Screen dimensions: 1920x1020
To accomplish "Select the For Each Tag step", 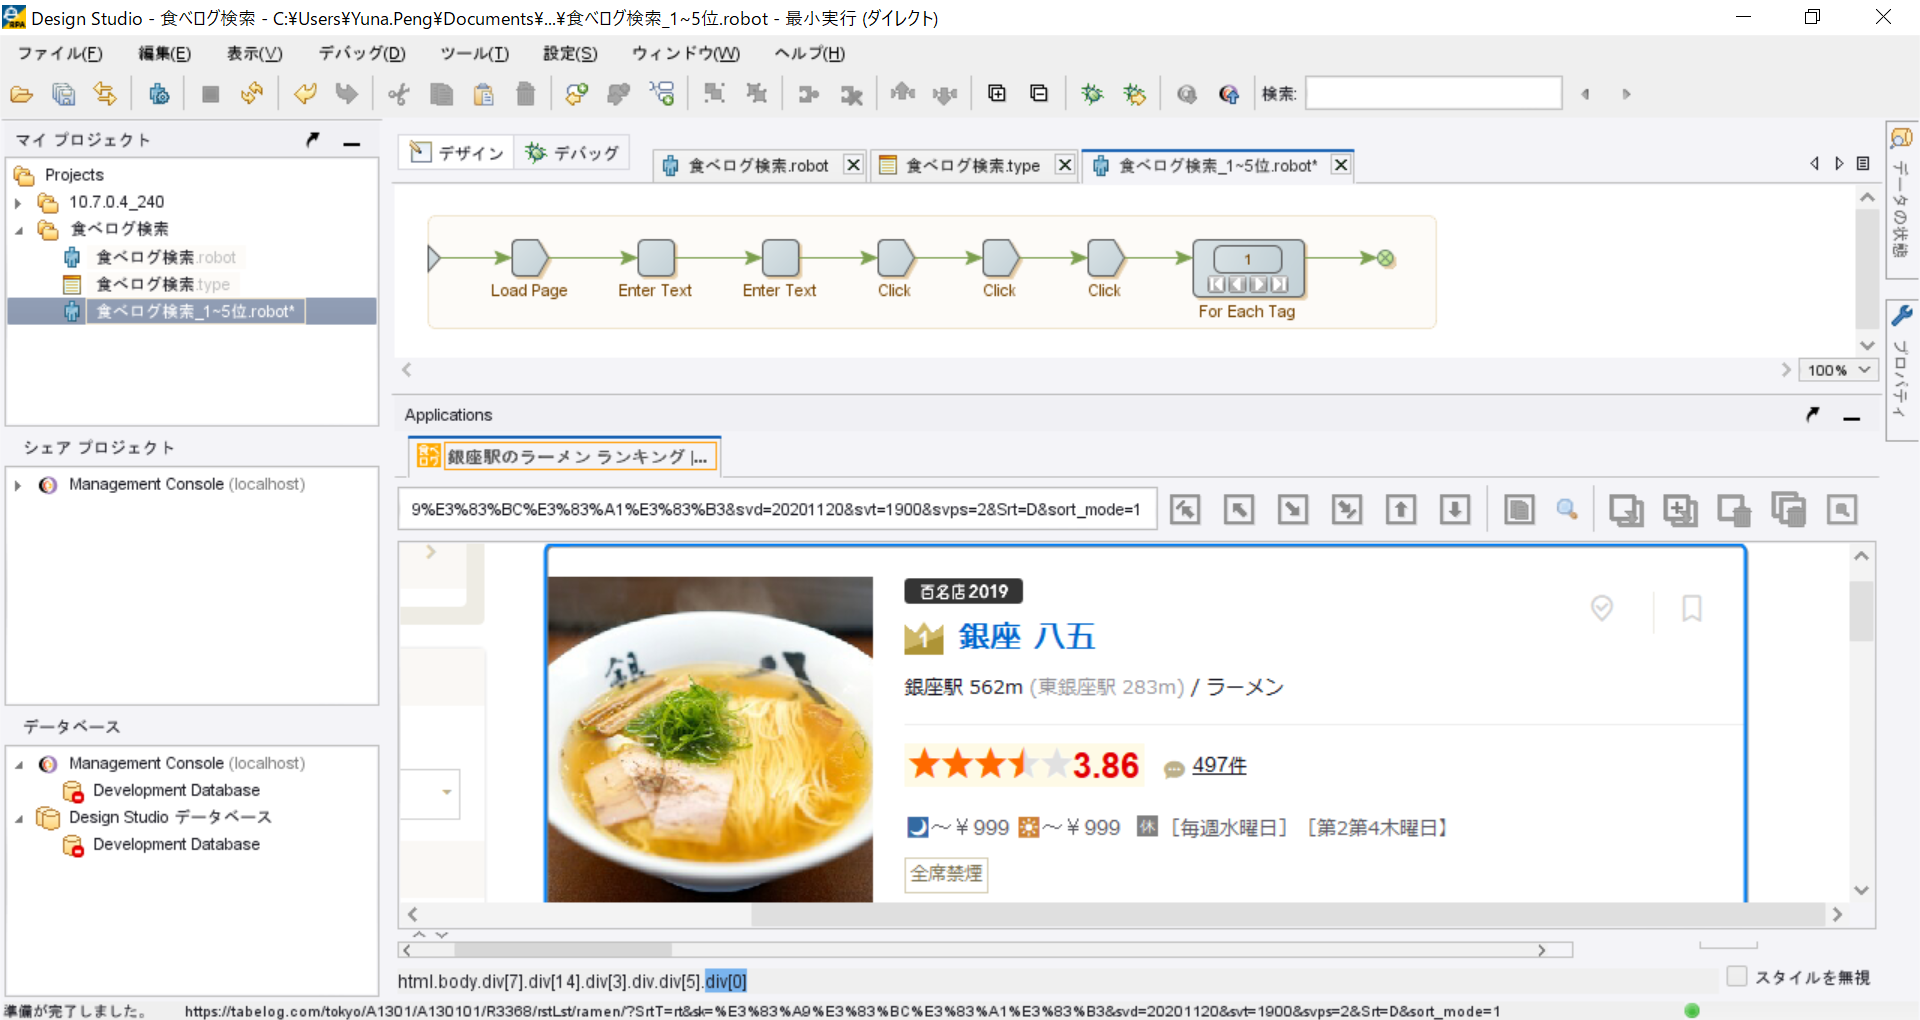I will 1248,268.
